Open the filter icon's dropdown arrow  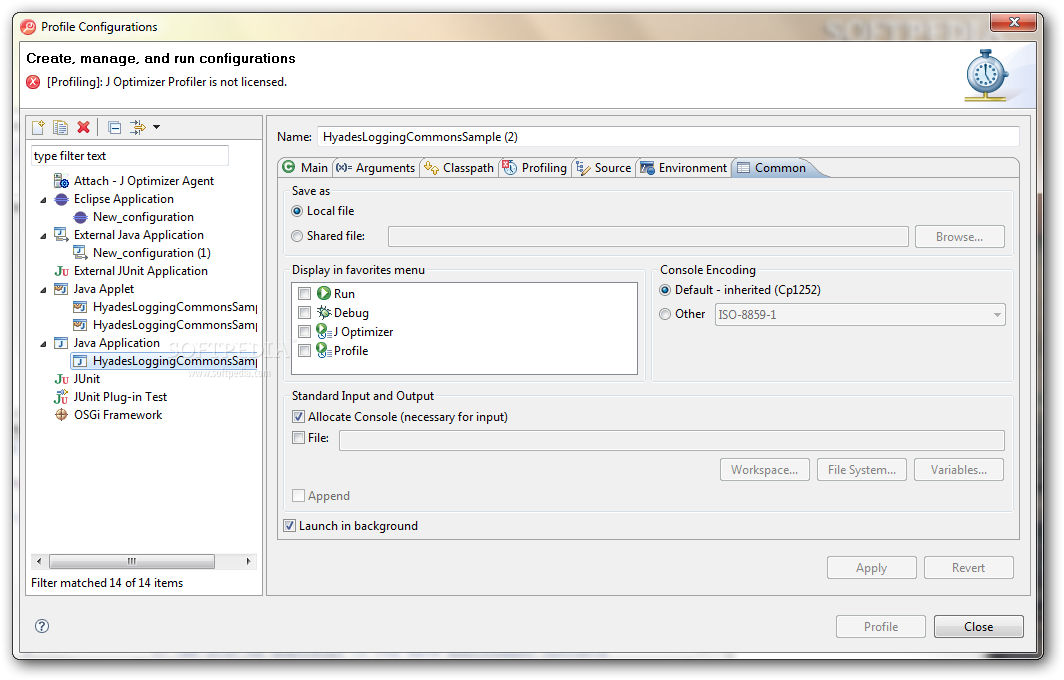[x=157, y=127]
